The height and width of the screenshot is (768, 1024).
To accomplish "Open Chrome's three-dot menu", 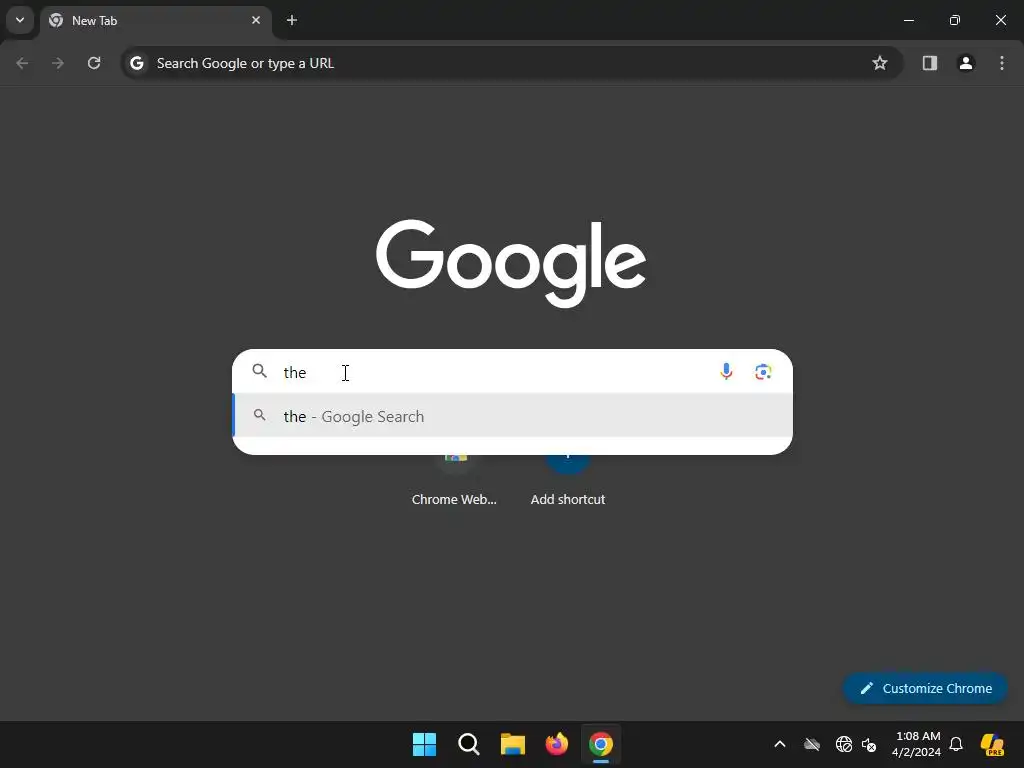I will pyautogui.click(x=1002, y=63).
